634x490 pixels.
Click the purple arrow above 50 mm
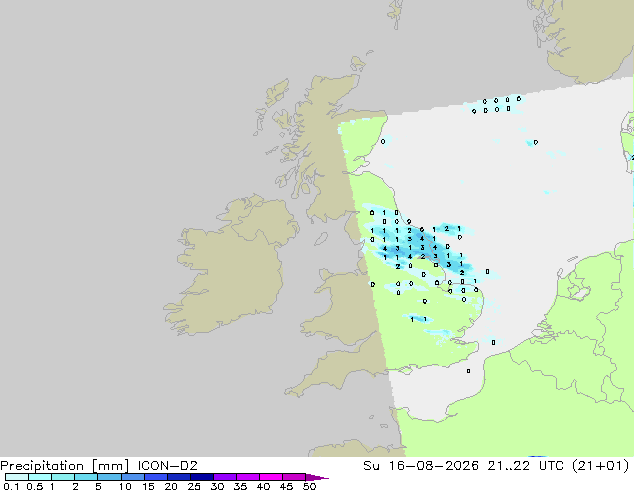317,477
